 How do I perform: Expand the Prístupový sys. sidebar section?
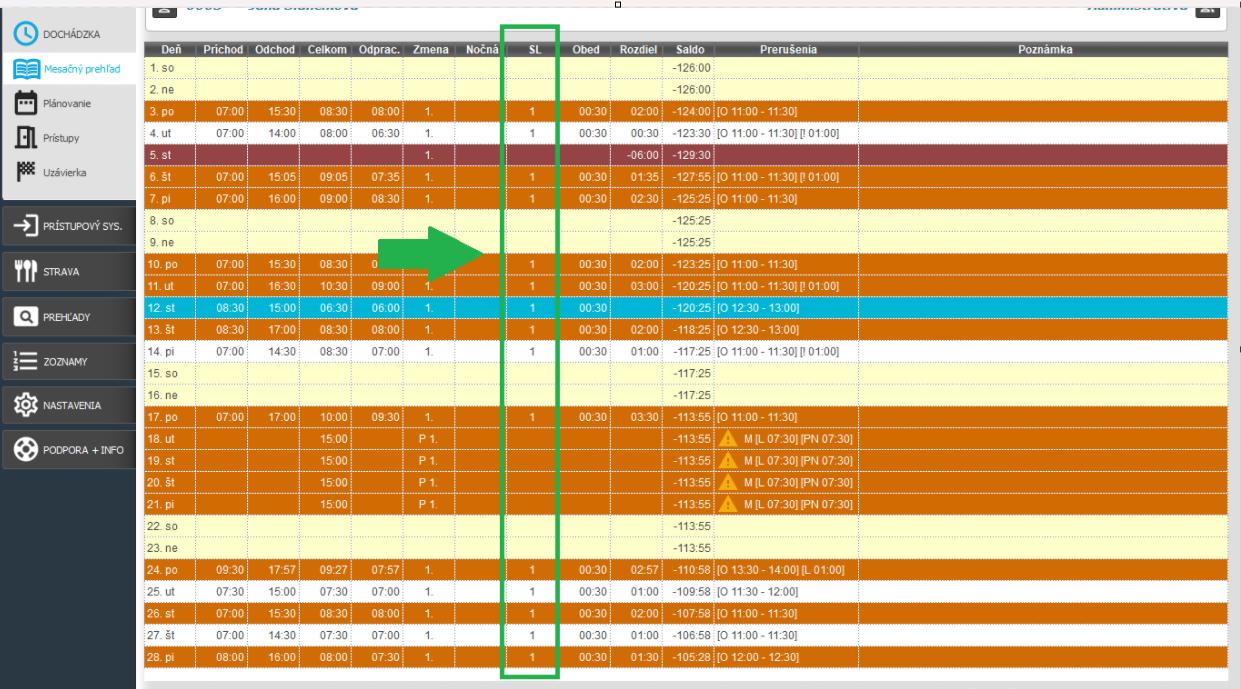coord(67,226)
